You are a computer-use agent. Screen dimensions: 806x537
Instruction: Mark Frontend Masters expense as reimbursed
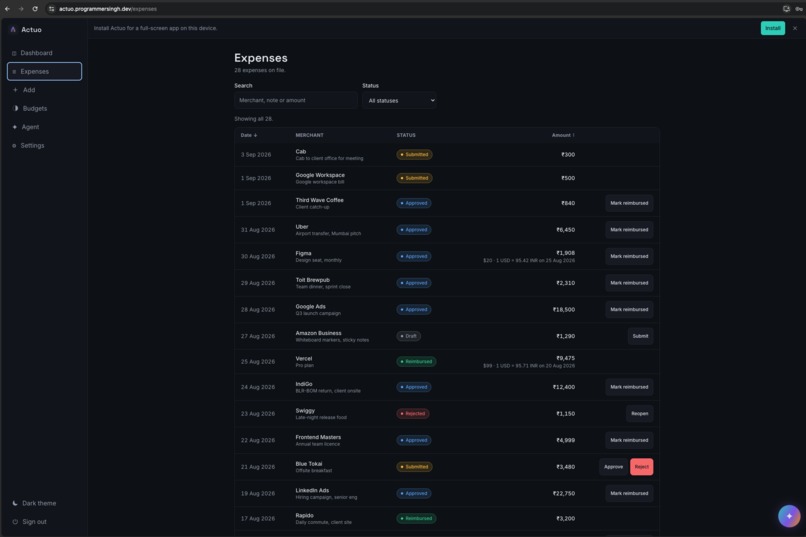[x=629, y=440]
